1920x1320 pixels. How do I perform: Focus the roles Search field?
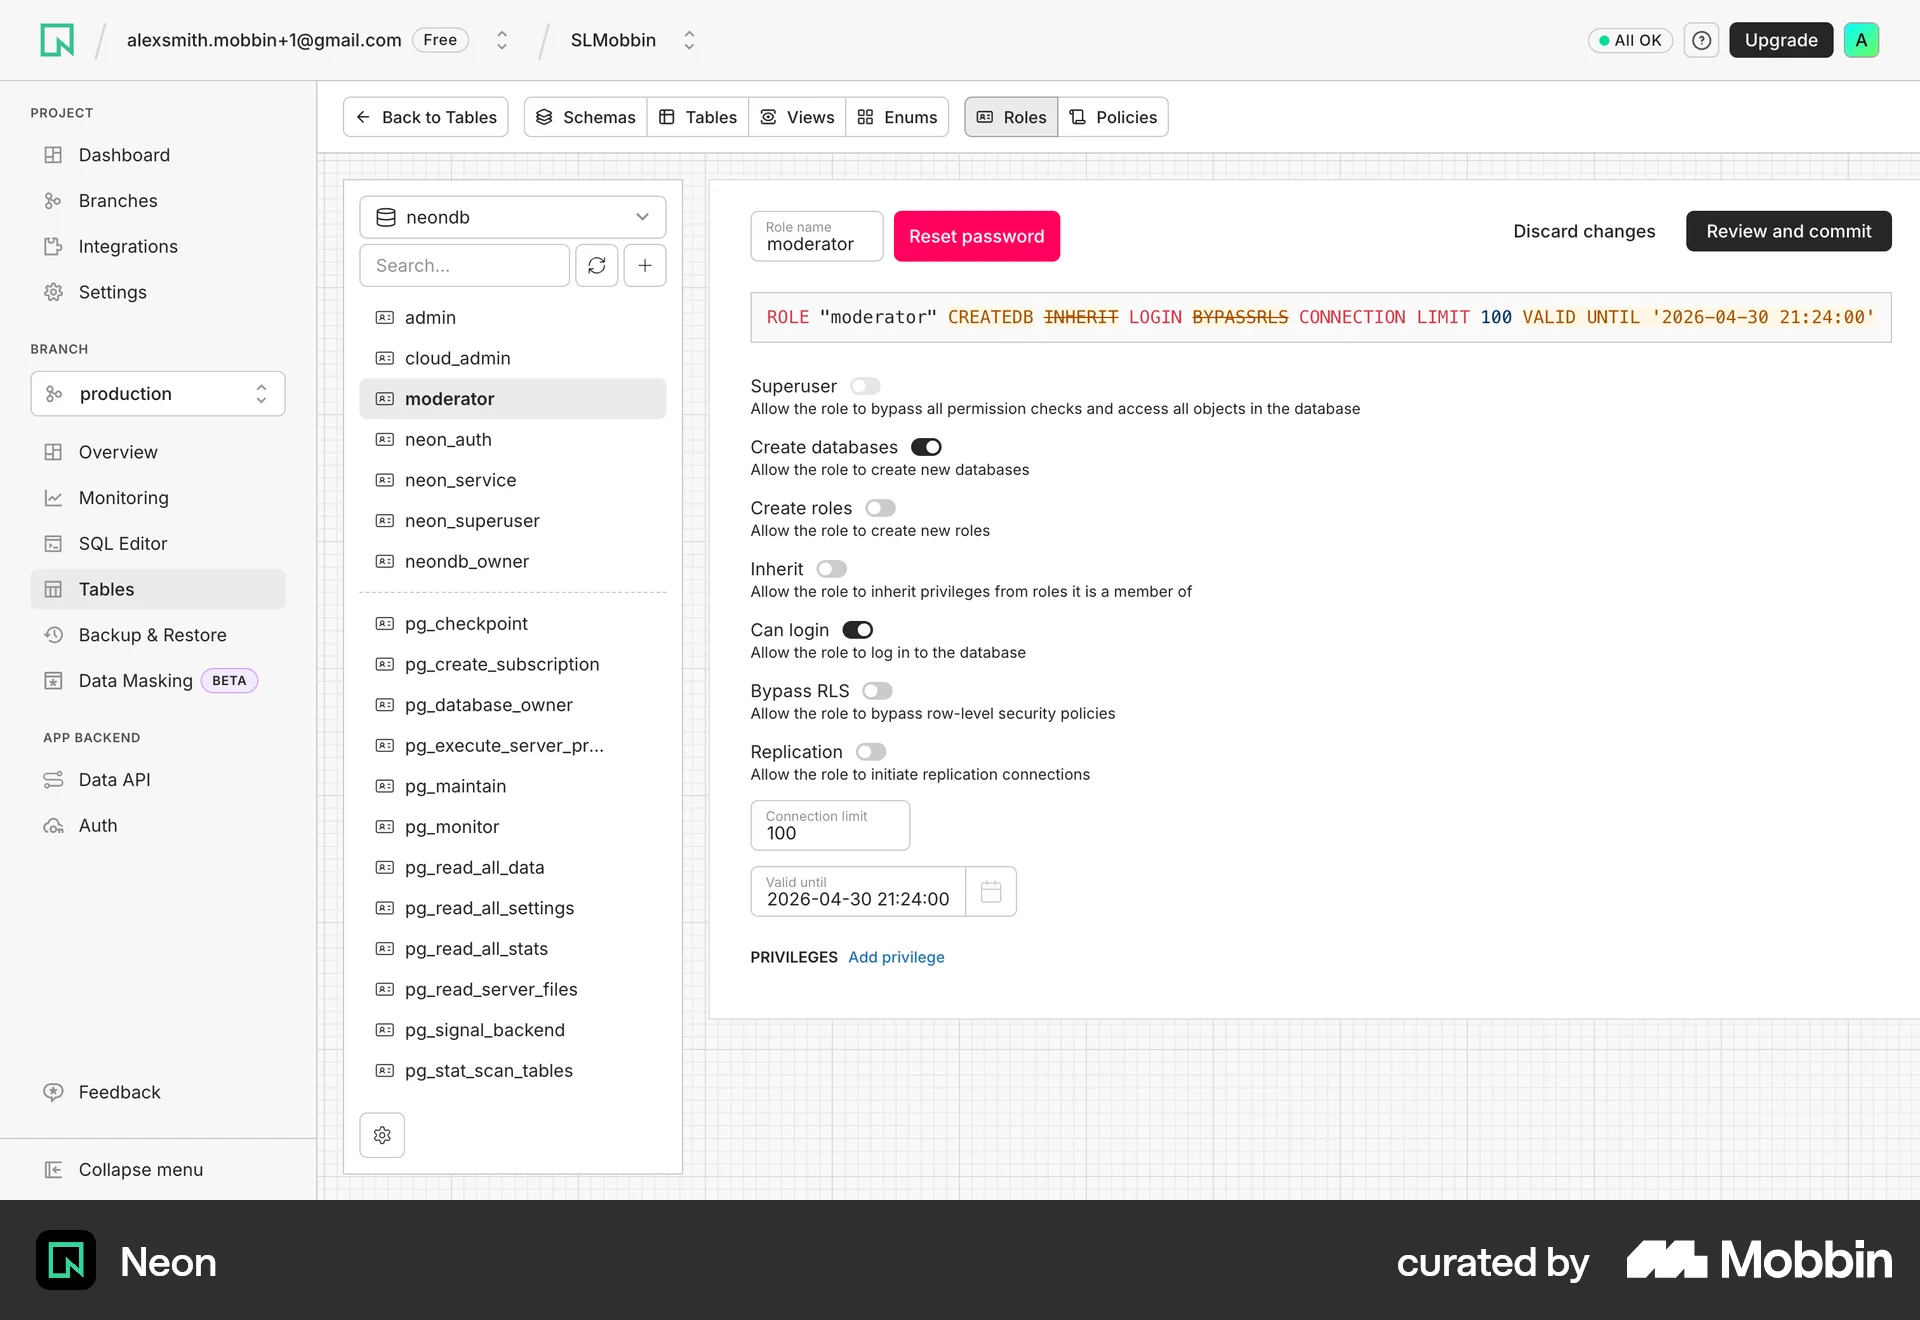tap(464, 265)
